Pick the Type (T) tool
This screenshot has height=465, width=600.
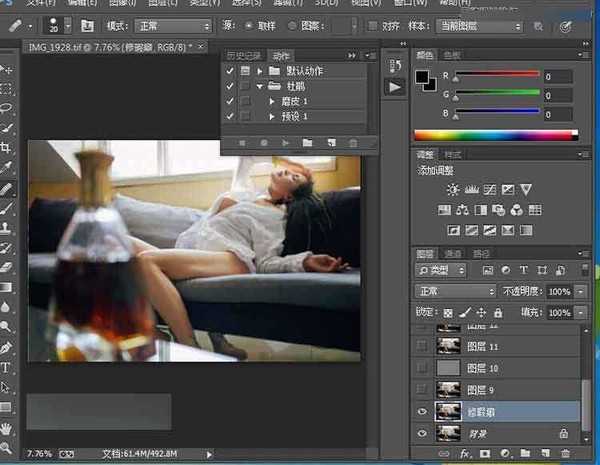pyautogui.click(x=8, y=366)
